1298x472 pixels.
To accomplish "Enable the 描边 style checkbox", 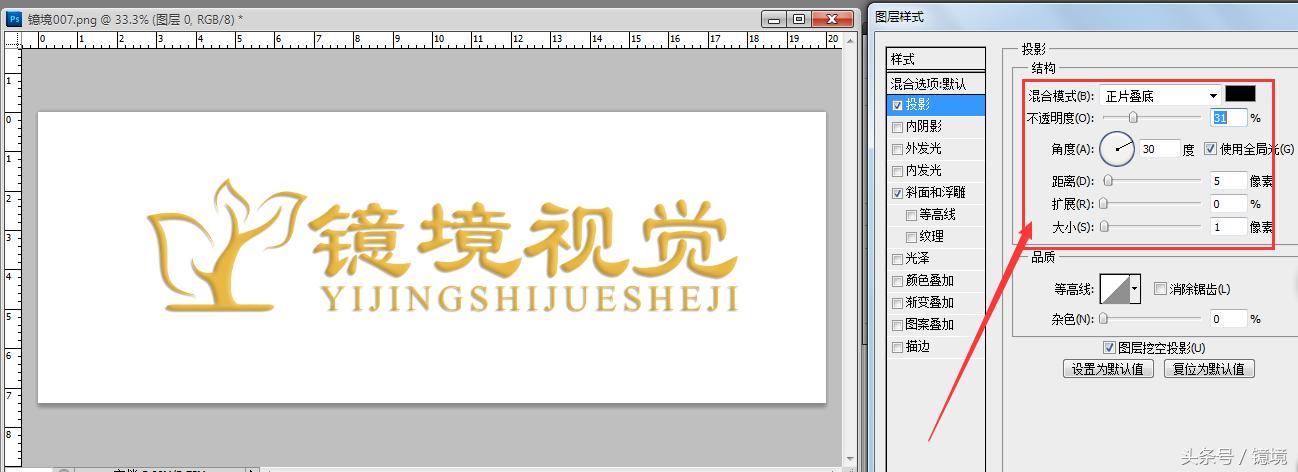I will pos(898,347).
